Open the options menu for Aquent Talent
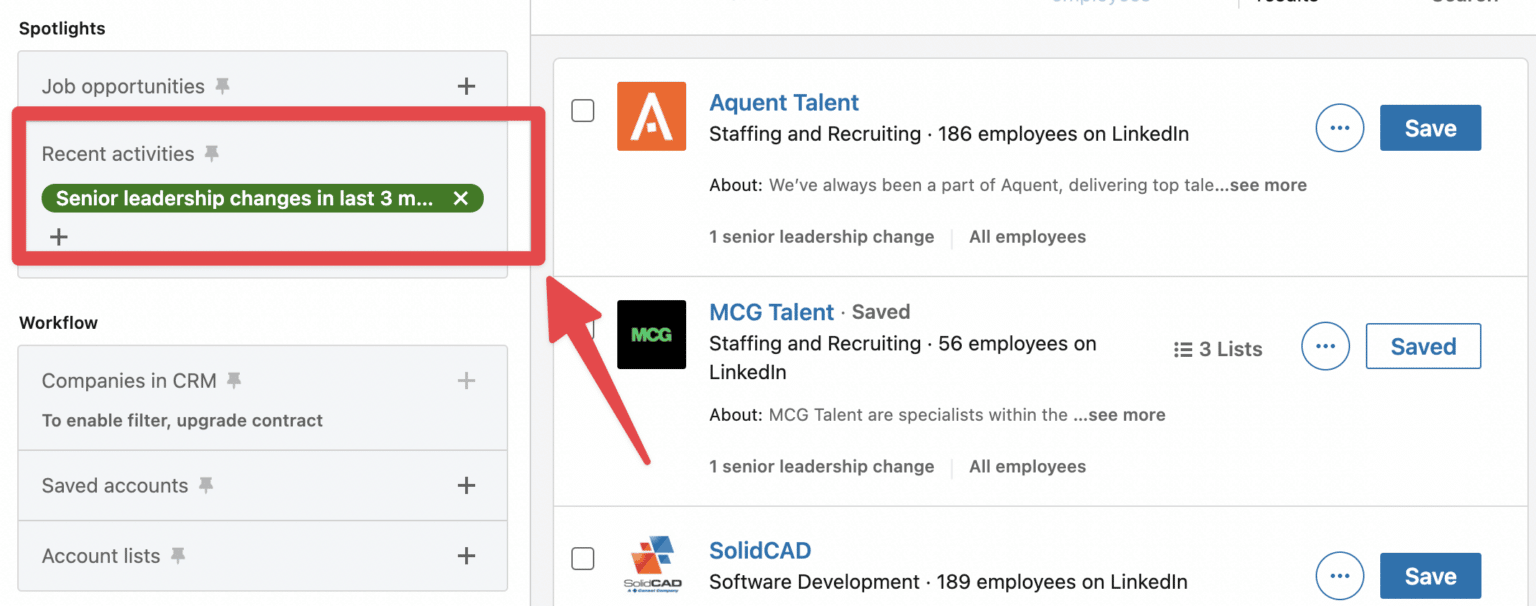The image size is (1536, 606). tap(1340, 127)
